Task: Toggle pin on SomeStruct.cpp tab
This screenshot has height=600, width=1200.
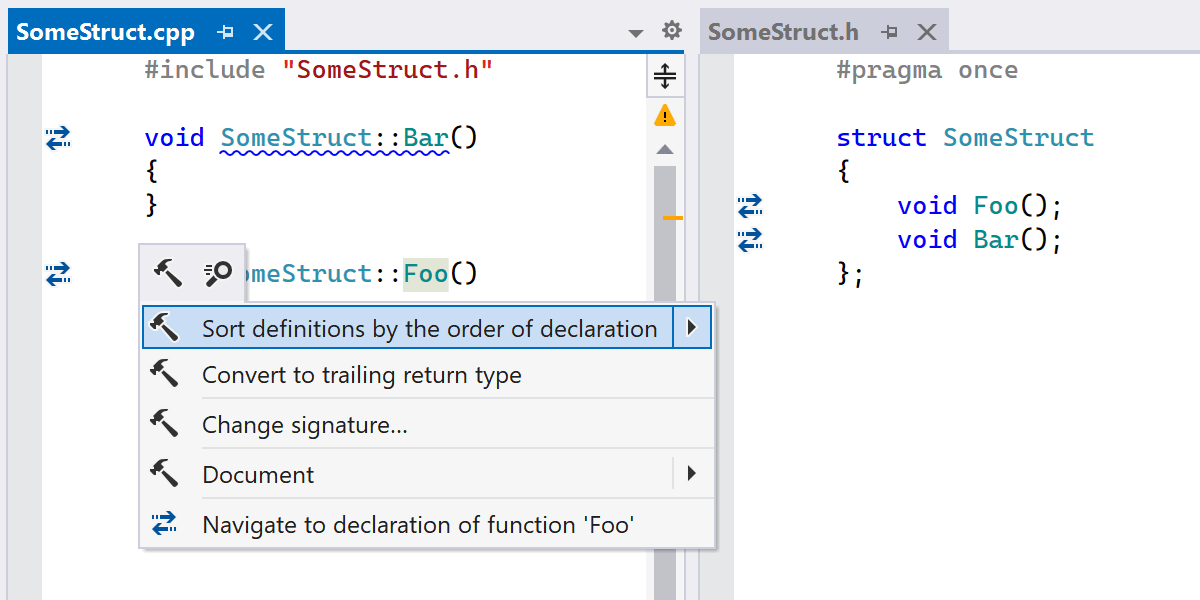Action: (x=226, y=32)
